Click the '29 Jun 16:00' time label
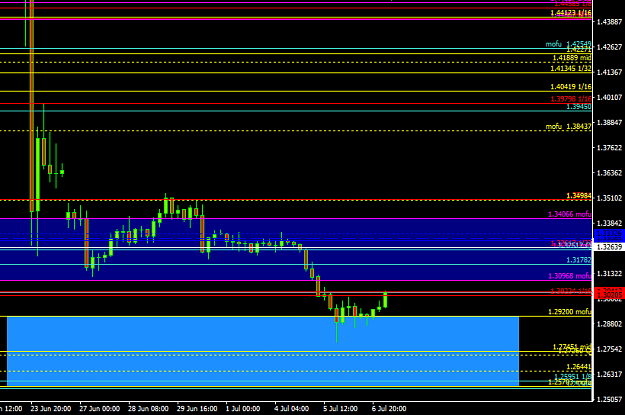The height and width of the screenshot is (415, 625). [x=197, y=409]
